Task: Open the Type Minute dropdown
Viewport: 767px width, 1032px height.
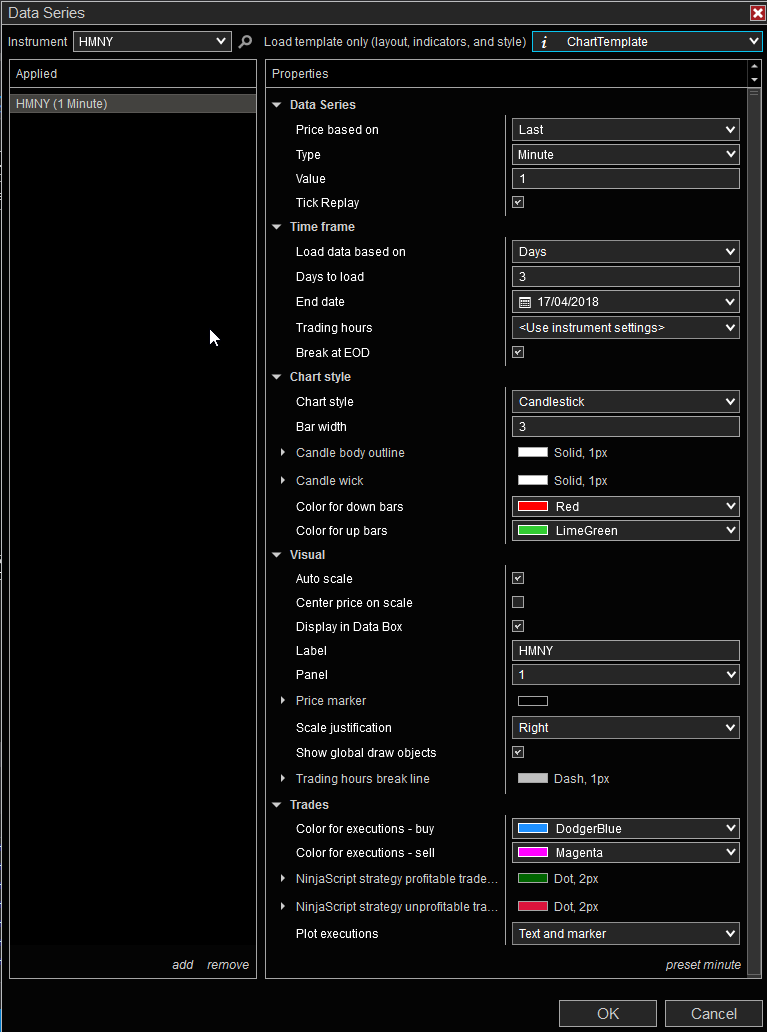Action: (x=625, y=155)
